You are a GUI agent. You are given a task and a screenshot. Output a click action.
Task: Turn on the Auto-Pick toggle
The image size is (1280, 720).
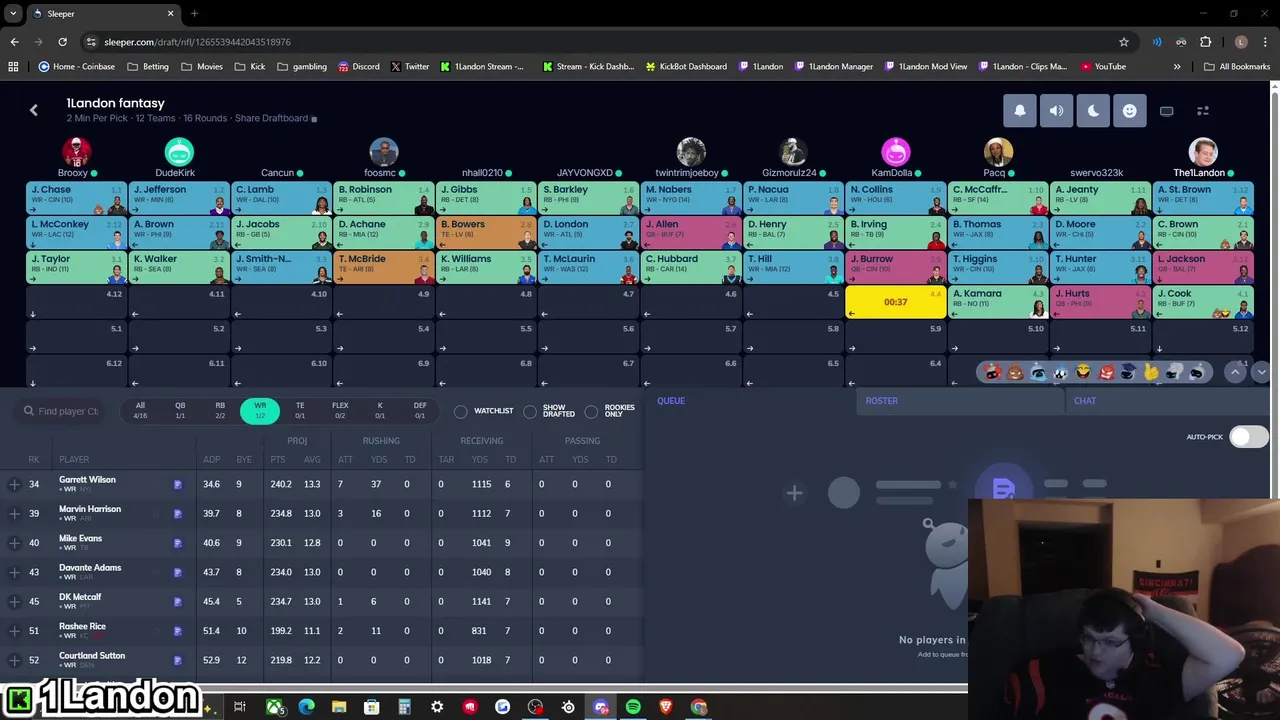pos(1248,436)
